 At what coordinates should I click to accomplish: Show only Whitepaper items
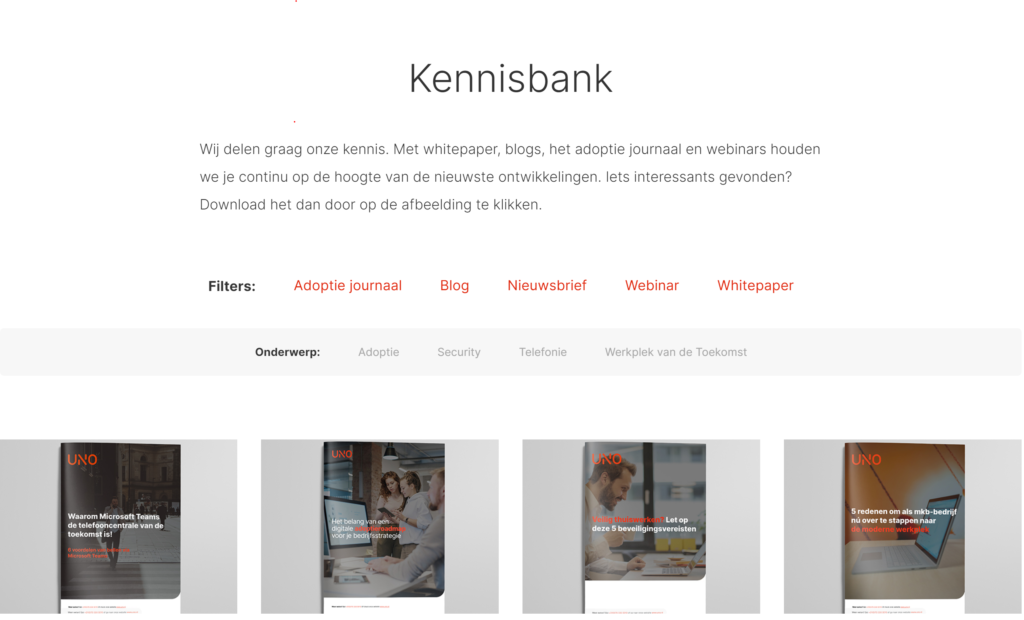(756, 286)
